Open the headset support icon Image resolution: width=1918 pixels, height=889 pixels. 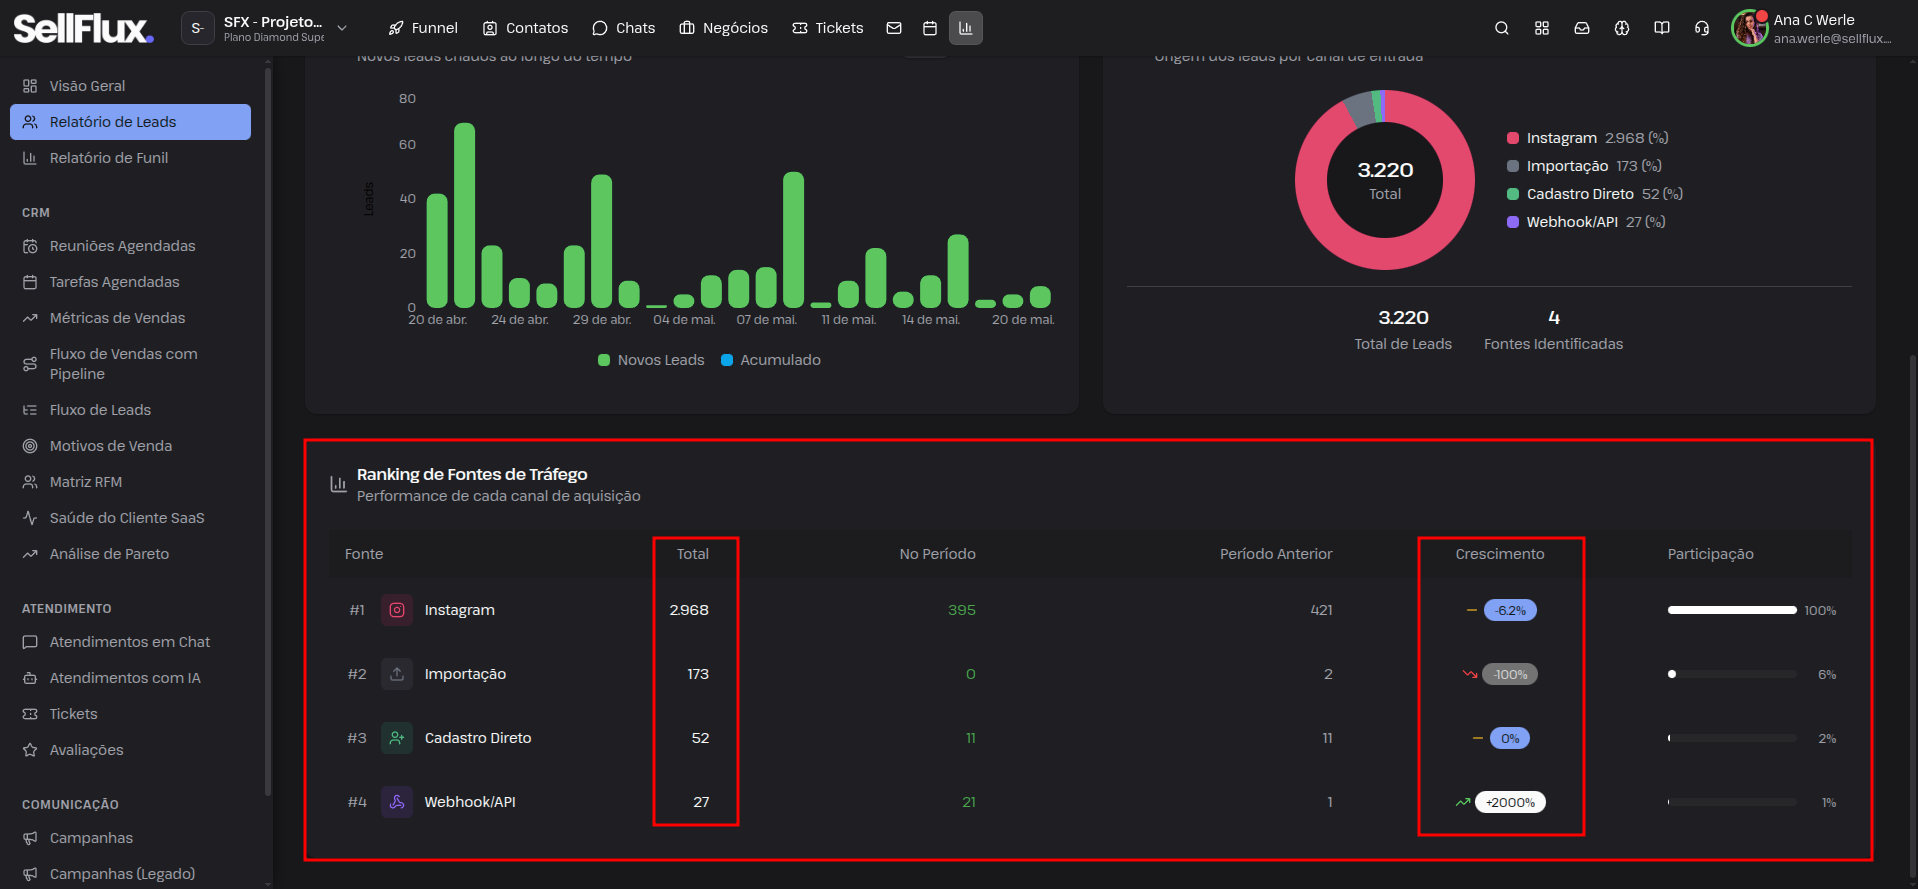click(1702, 28)
